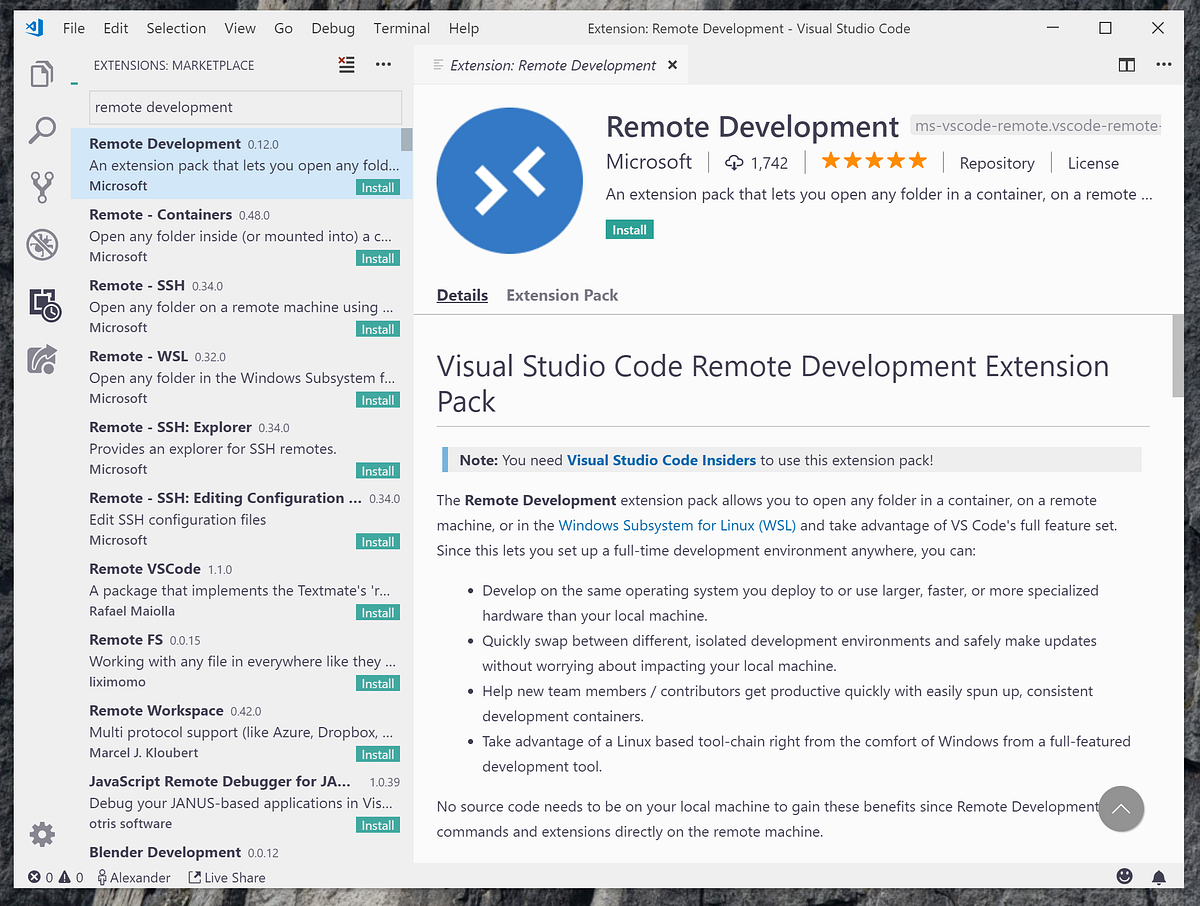Click the download count 1,742

click(x=757, y=163)
